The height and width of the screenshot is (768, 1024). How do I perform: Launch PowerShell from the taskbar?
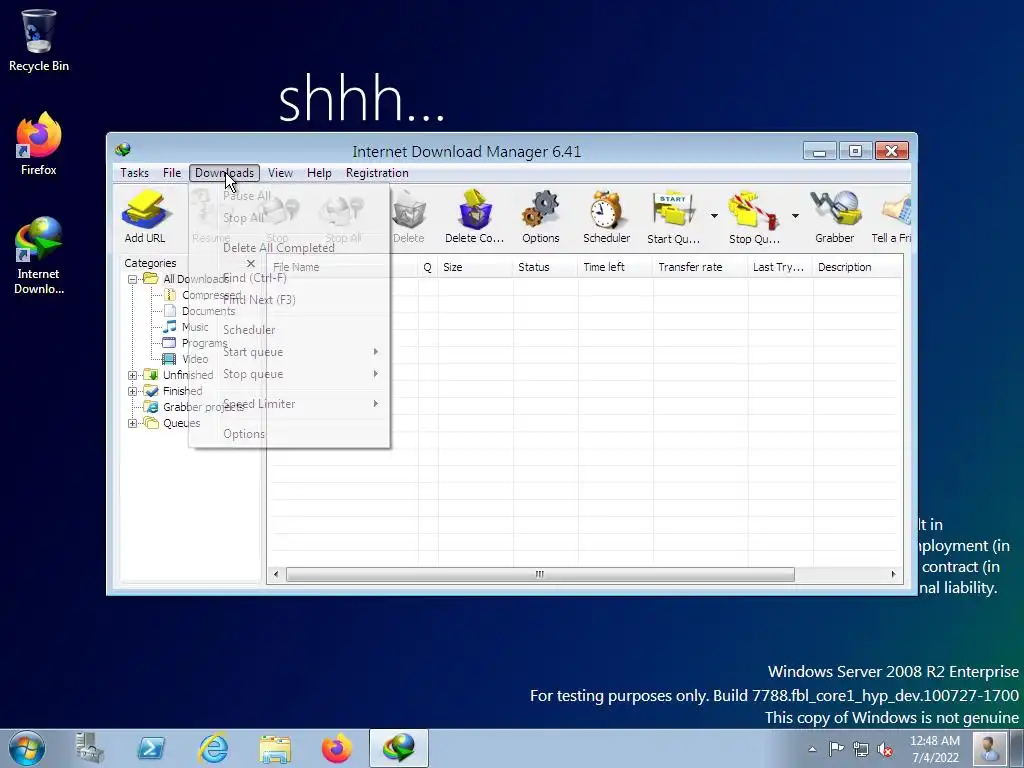[x=151, y=748]
